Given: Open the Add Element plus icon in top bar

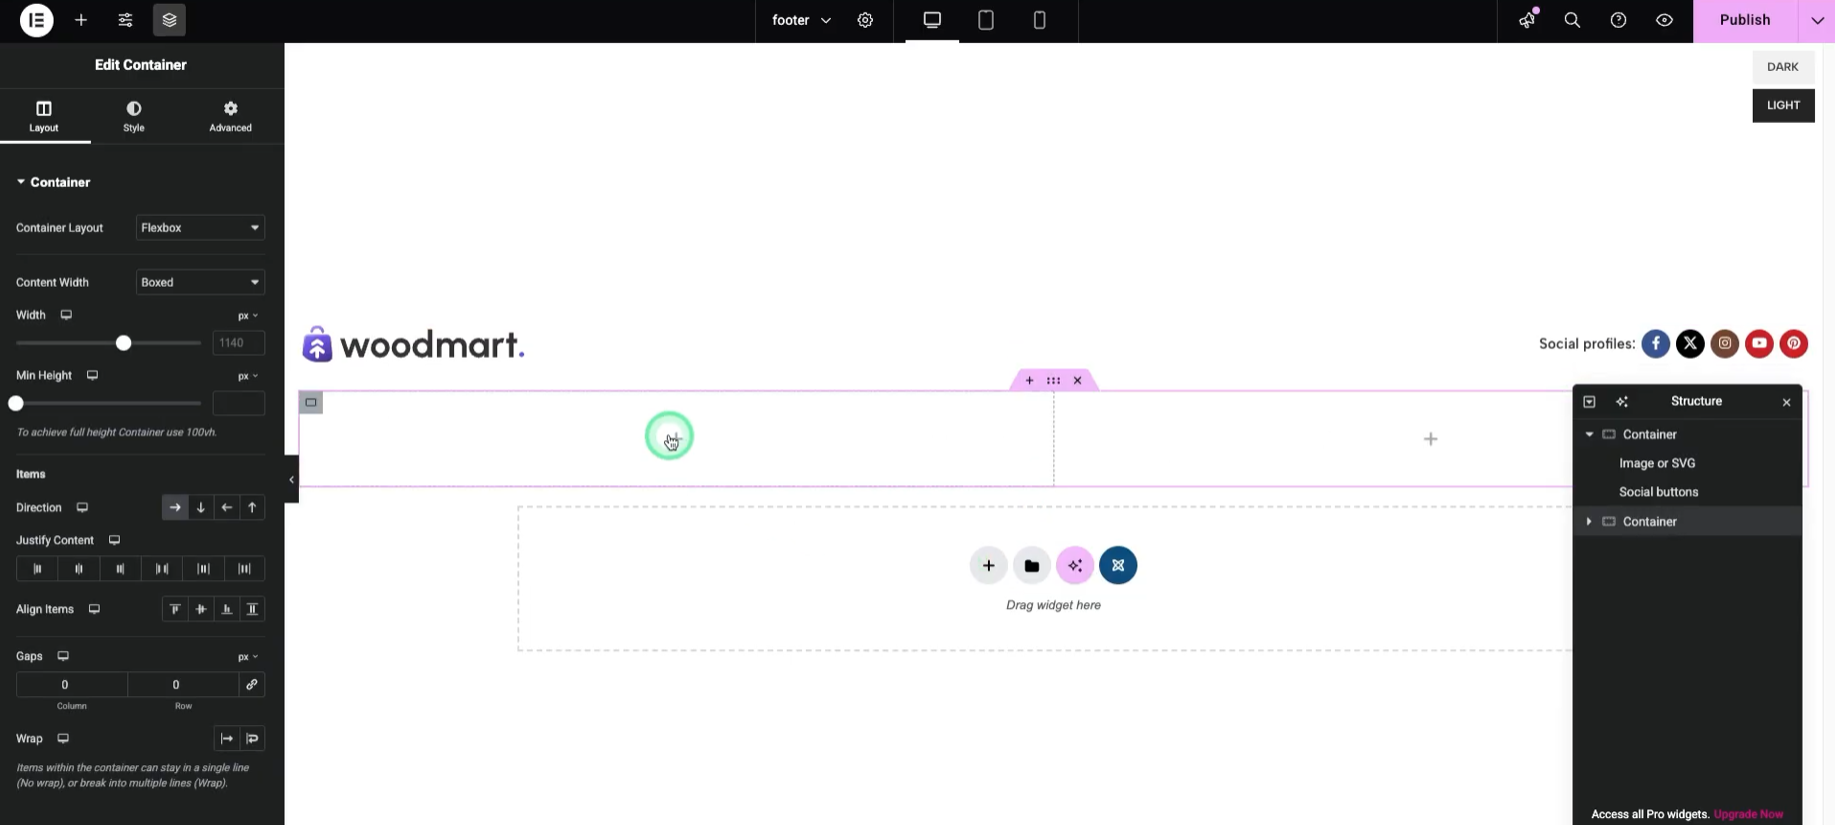Looking at the screenshot, I should tap(81, 20).
